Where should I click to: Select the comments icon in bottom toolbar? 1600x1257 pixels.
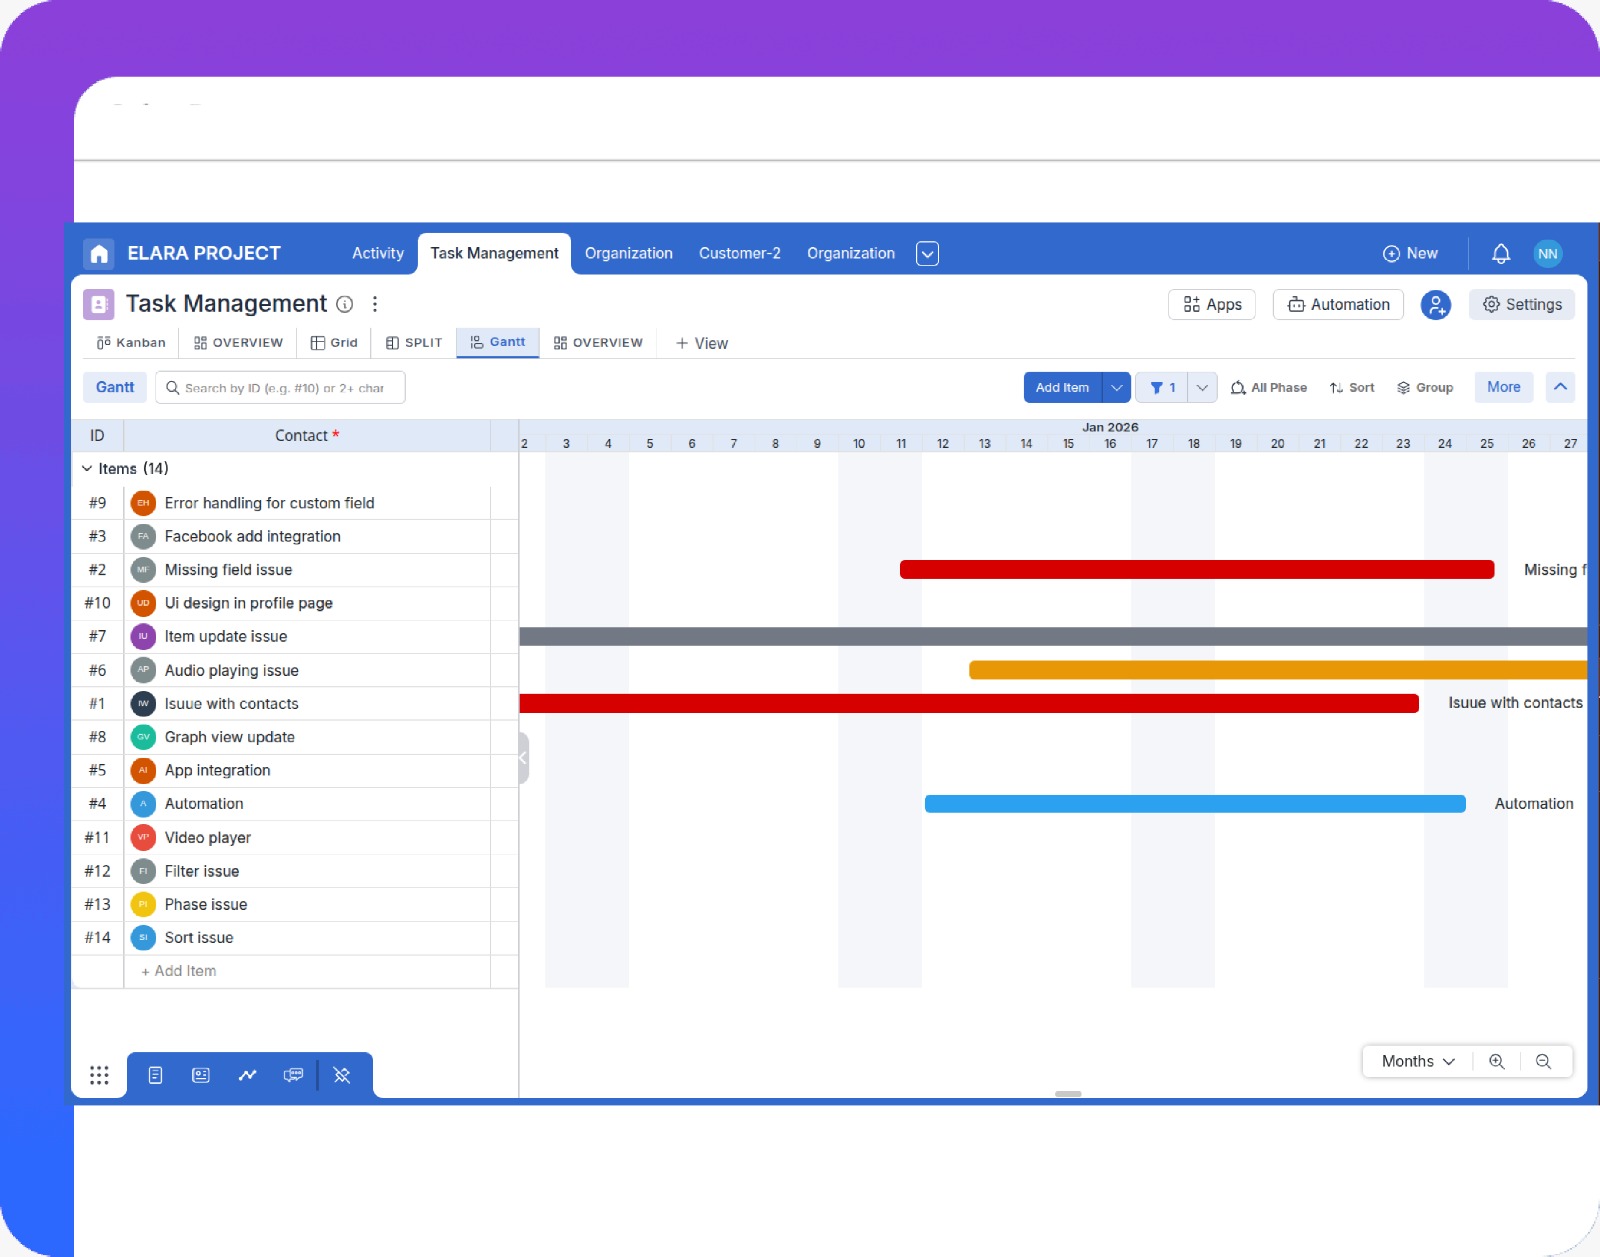pyautogui.click(x=294, y=1075)
